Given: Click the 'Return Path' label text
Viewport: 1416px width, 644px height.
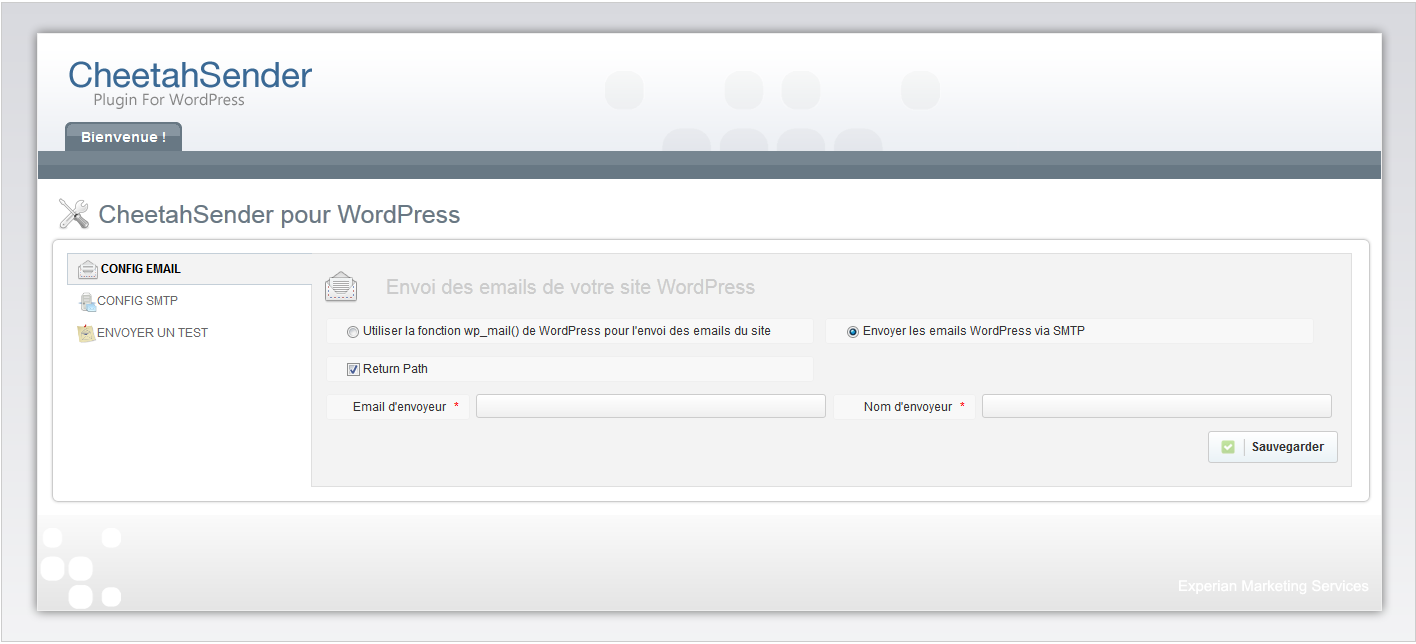Looking at the screenshot, I should [395, 369].
